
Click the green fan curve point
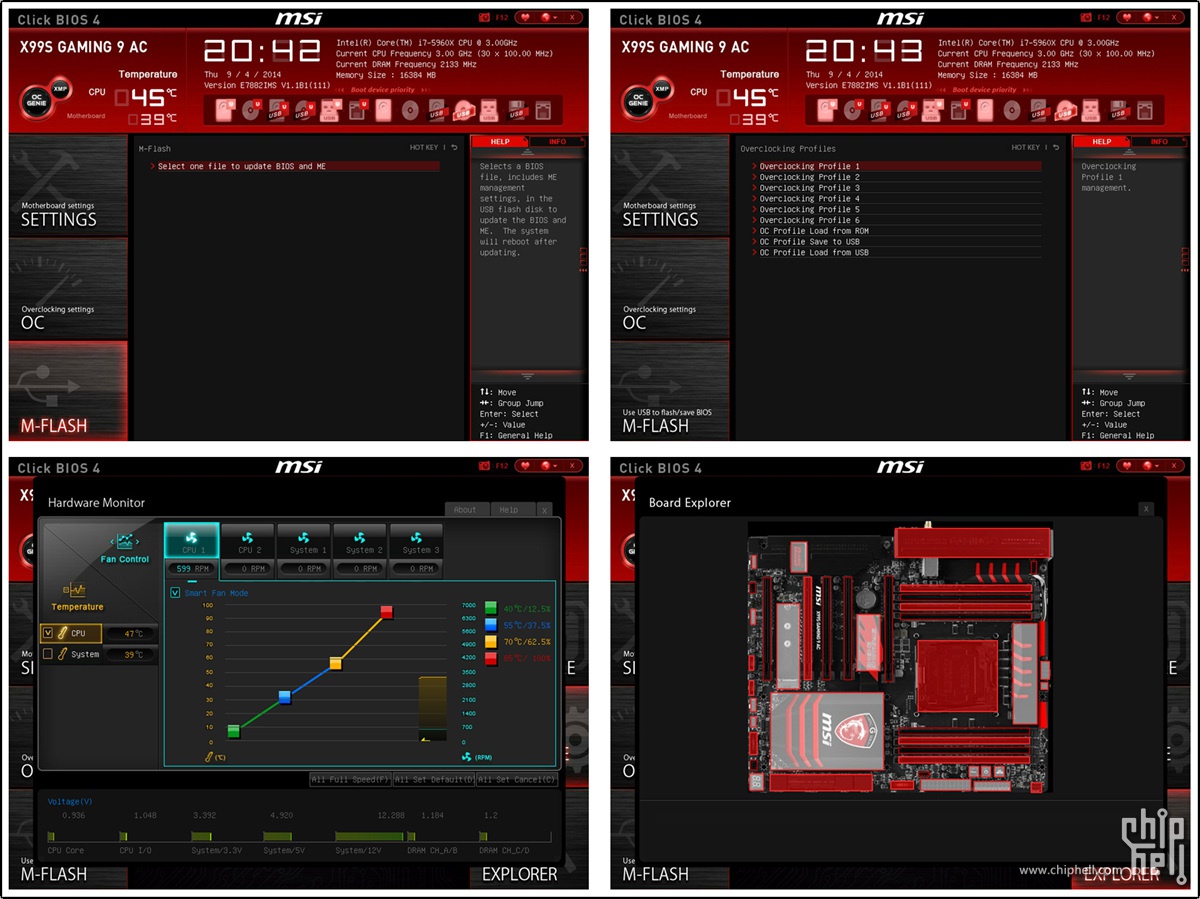coord(234,731)
